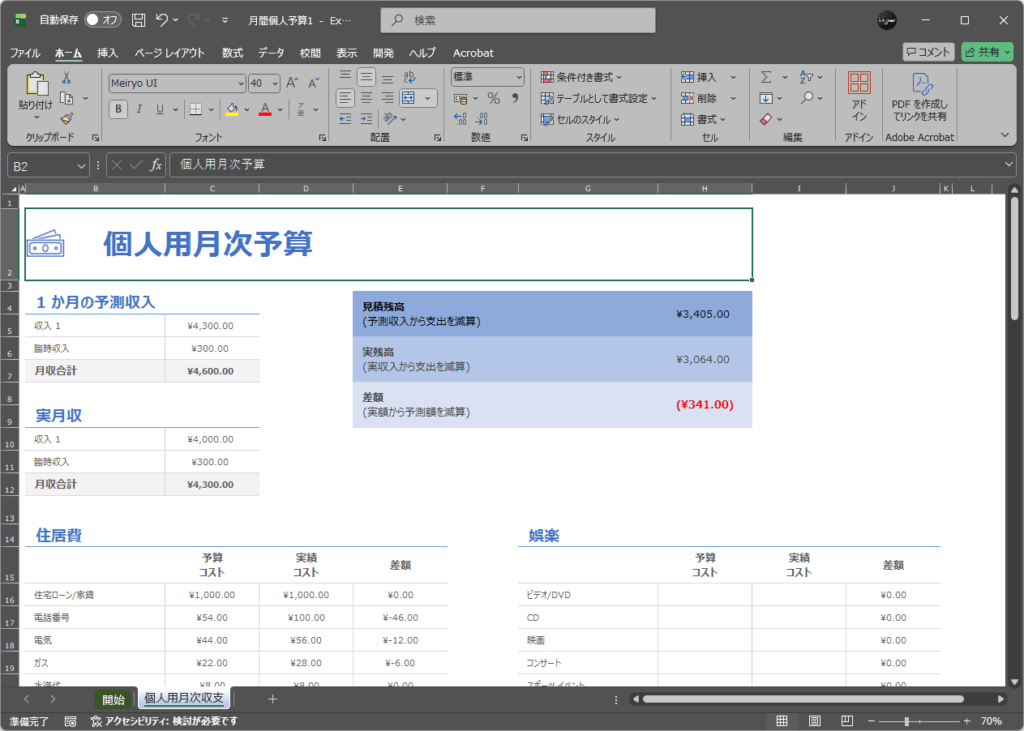1024x731 pixels.
Task: Click the Save floppy disk icon
Action: pyautogui.click(x=138, y=20)
